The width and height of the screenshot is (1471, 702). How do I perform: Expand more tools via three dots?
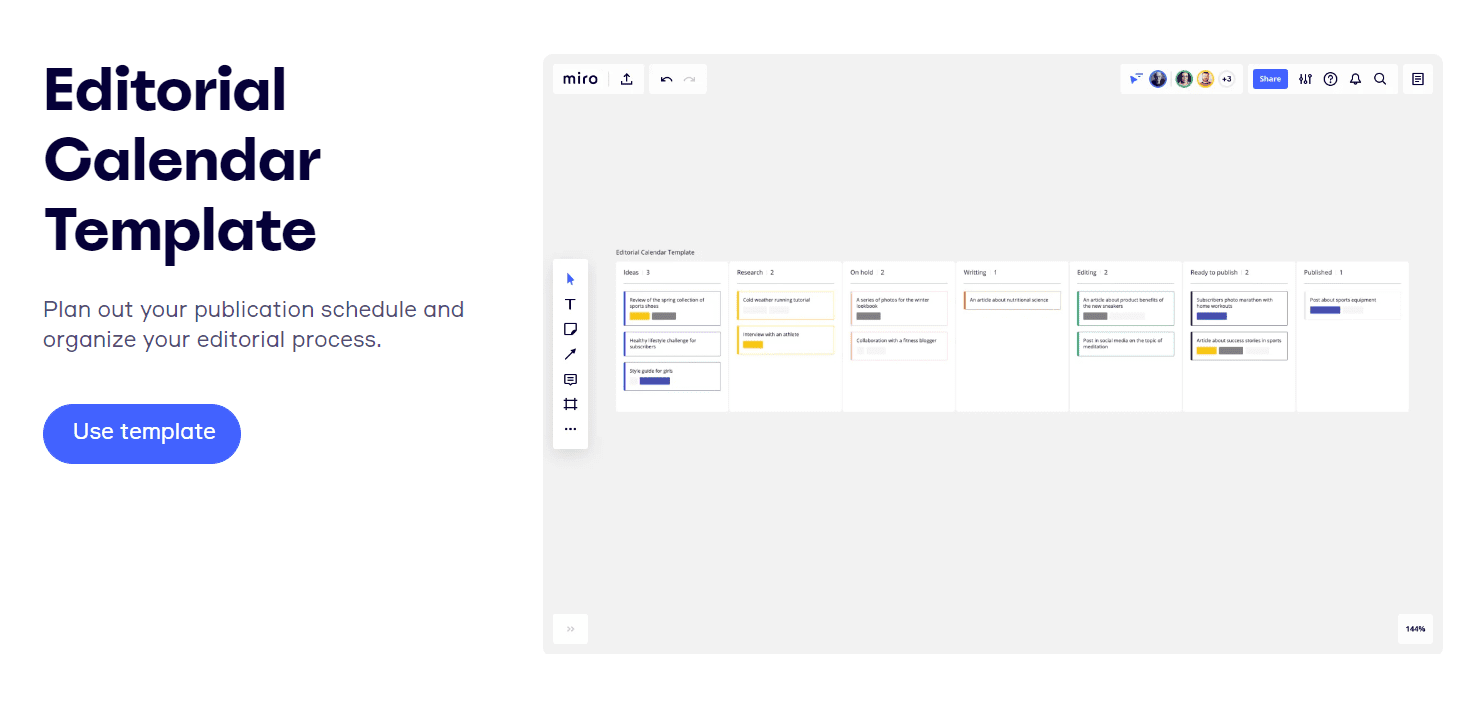pyautogui.click(x=570, y=429)
